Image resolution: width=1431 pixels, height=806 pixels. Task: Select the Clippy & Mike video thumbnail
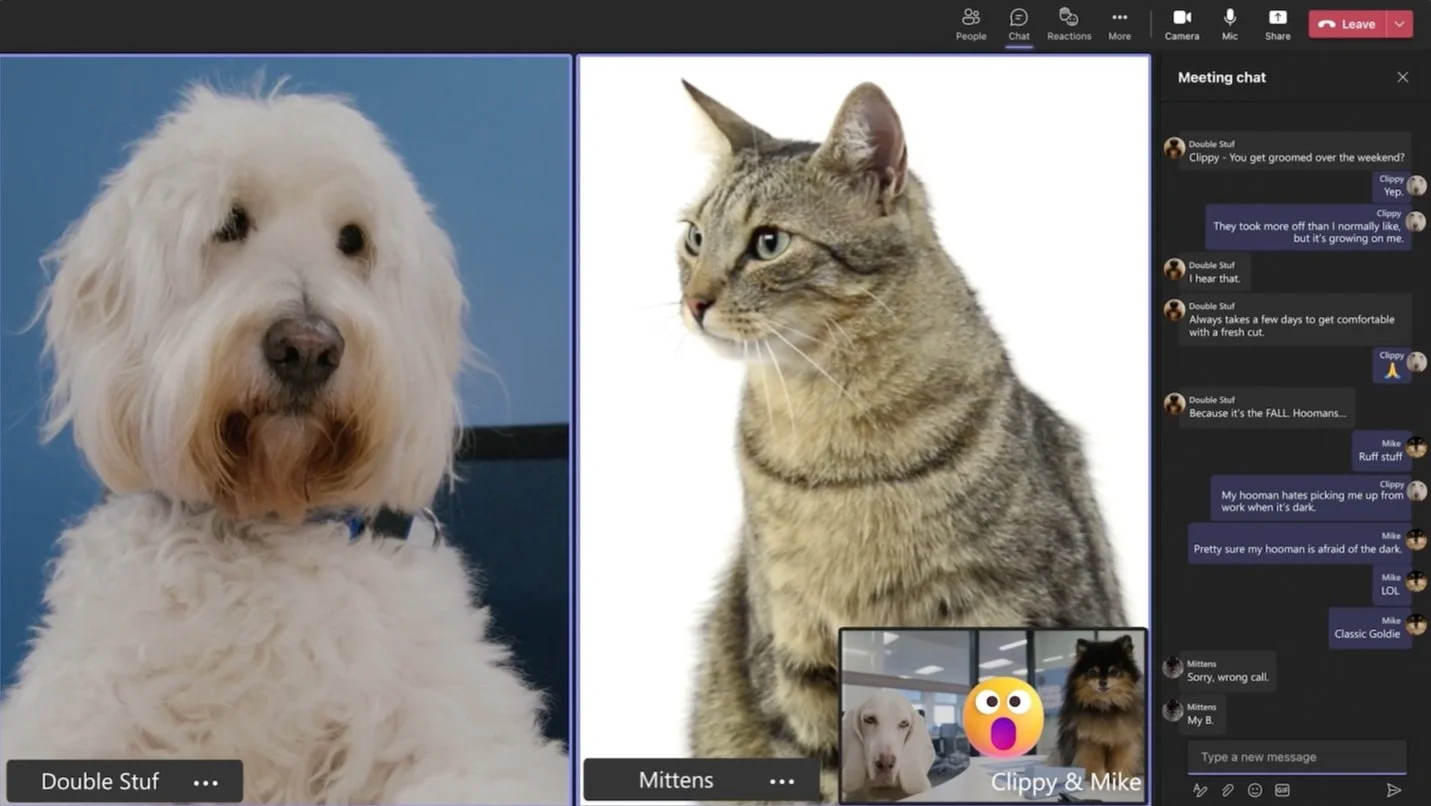993,714
